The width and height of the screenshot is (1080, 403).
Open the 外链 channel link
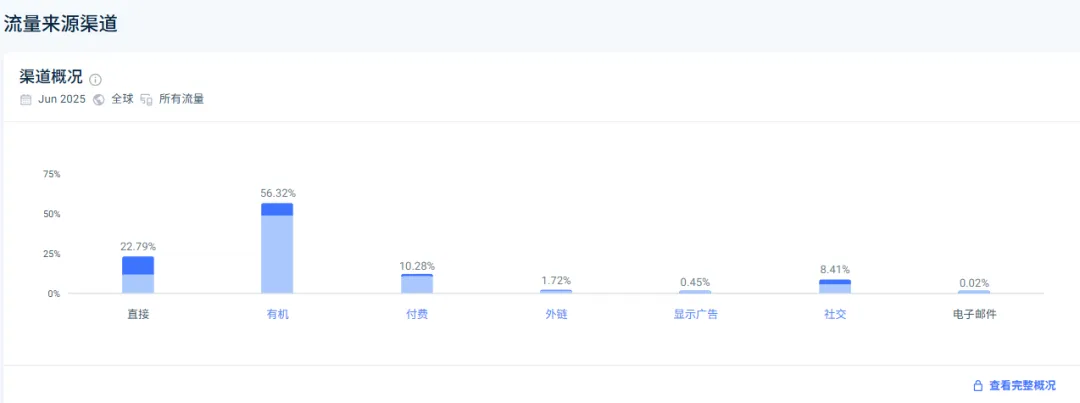pyautogui.click(x=556, y=315)
